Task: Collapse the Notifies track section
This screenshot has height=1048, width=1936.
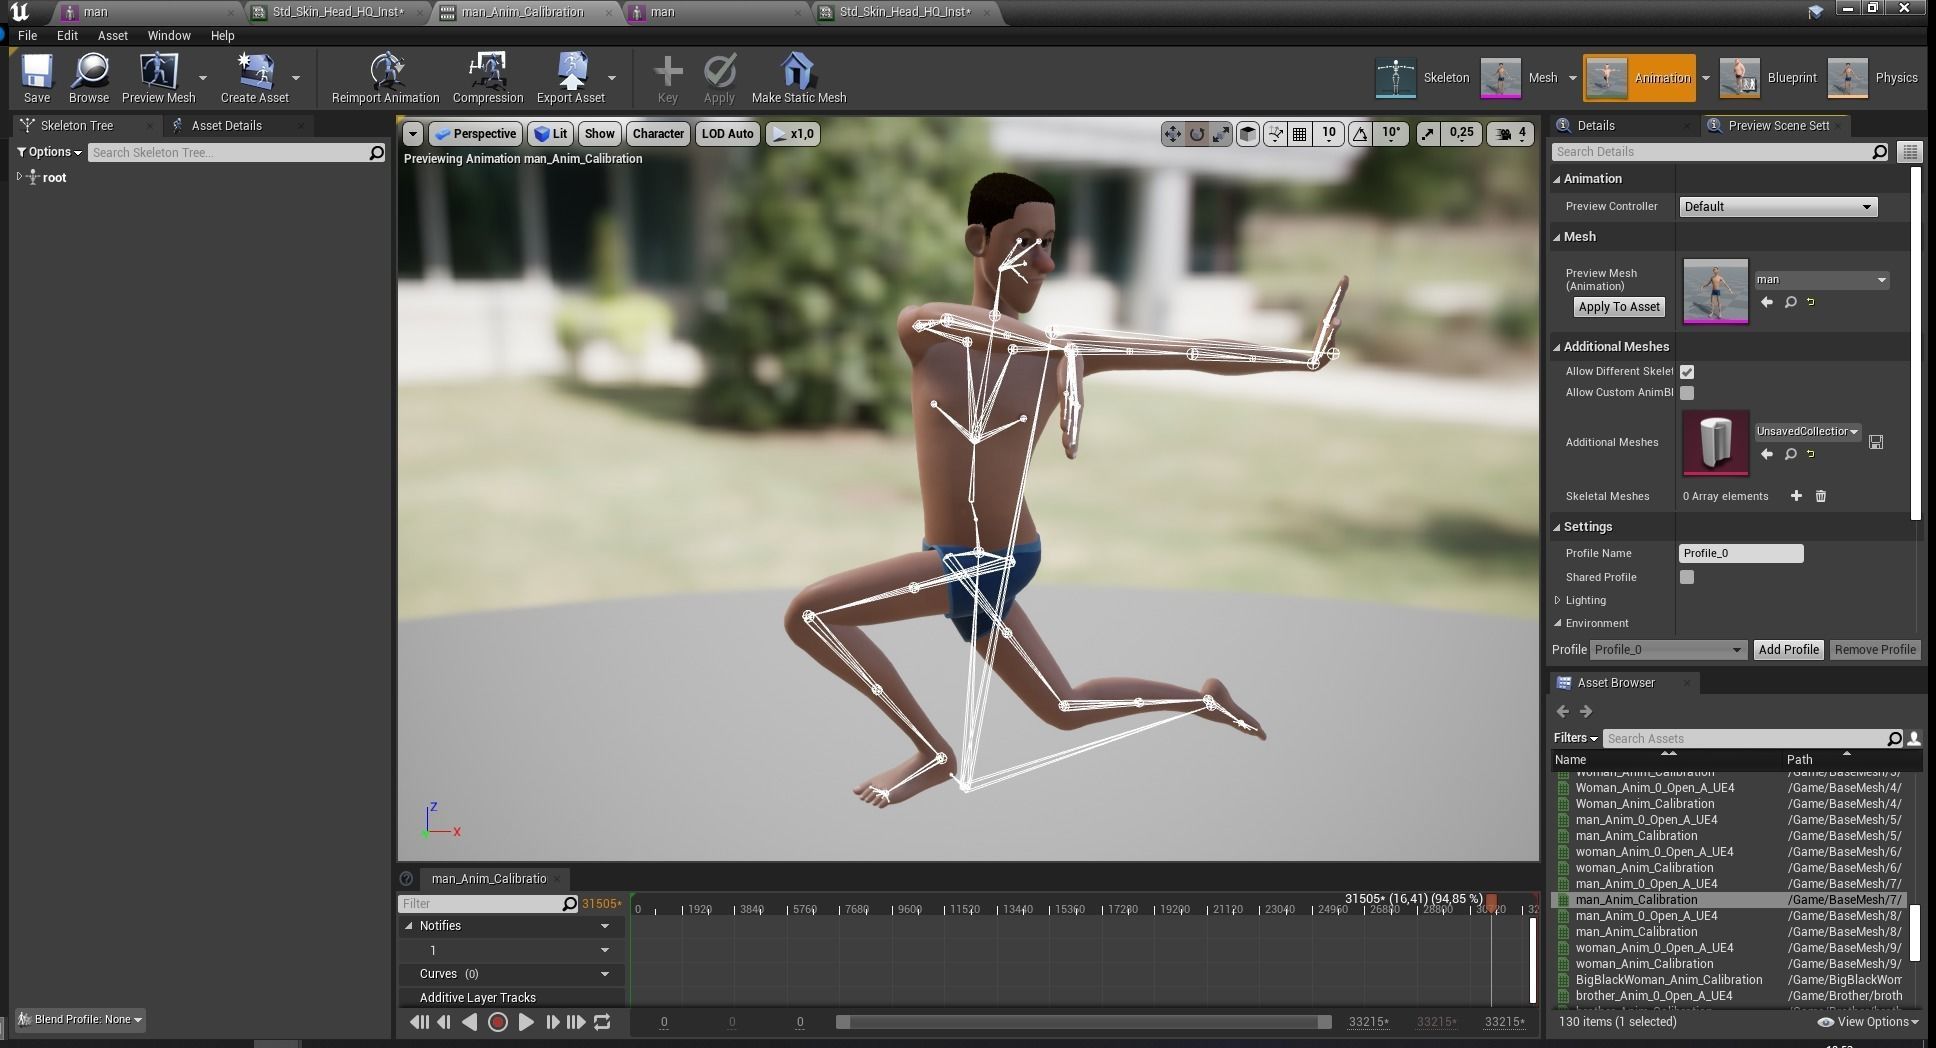Action: pyautogui.click(x=408, y=926)
